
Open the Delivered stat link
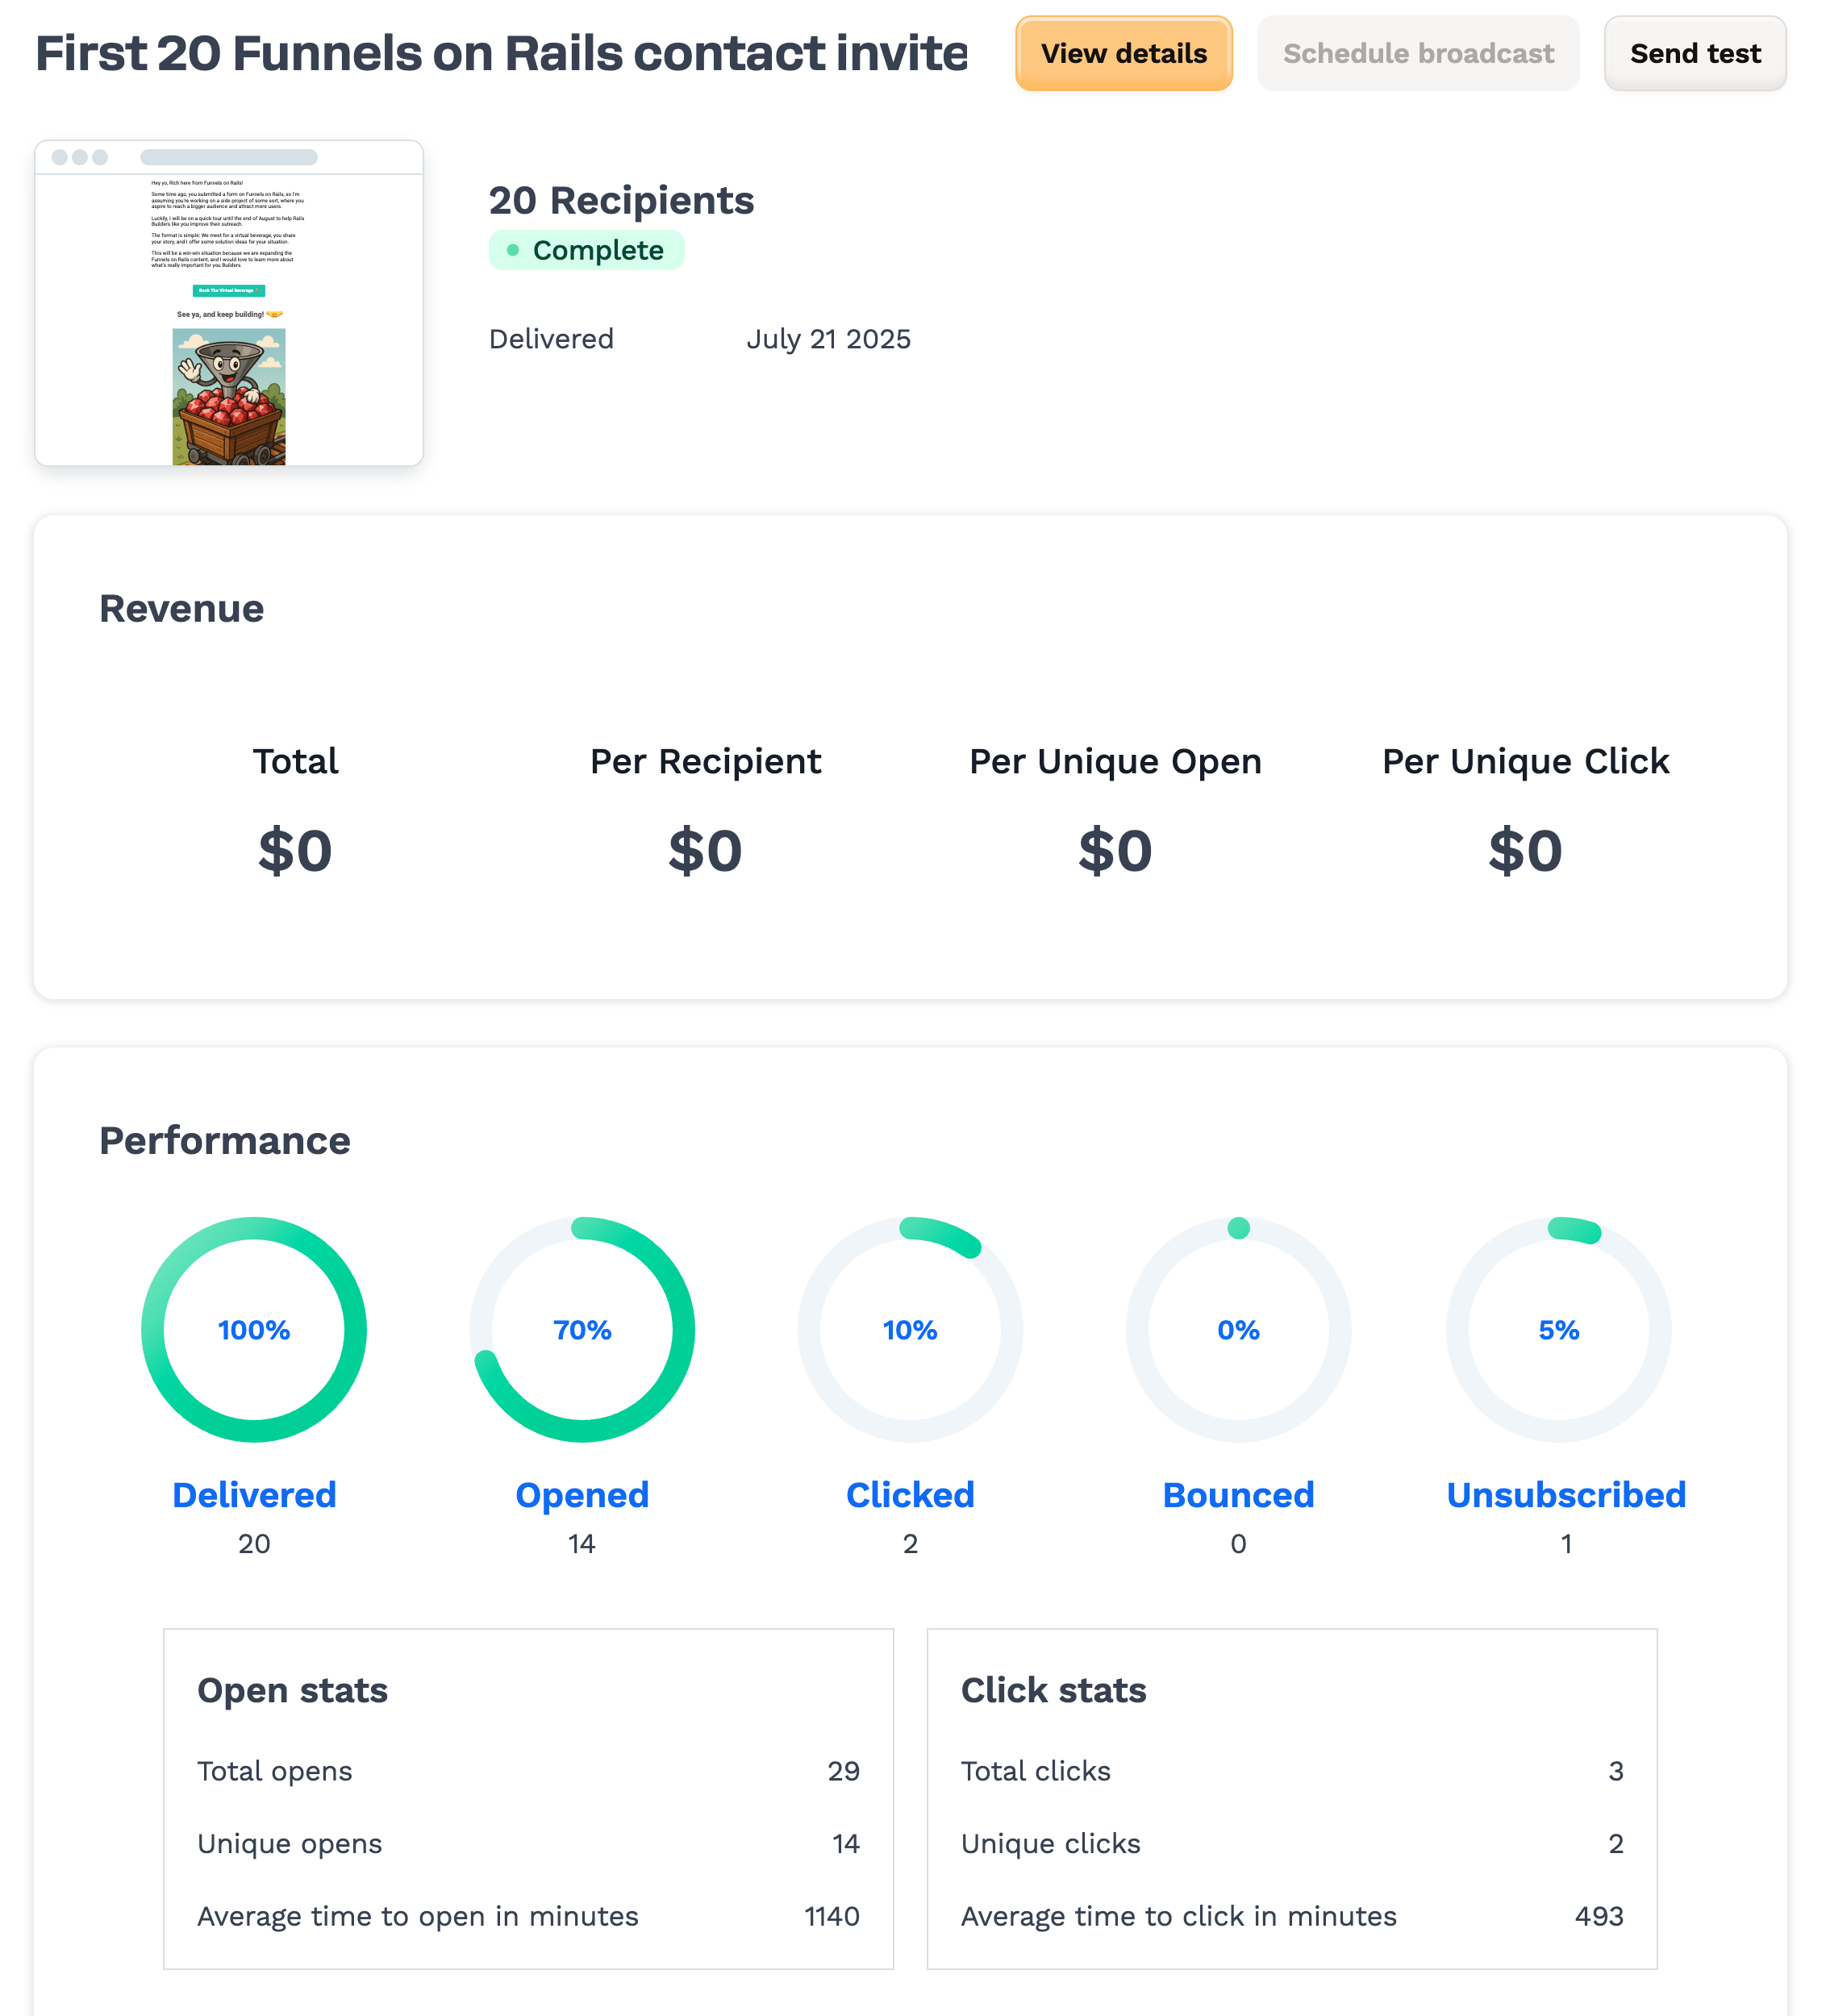tap(254, 1494)
